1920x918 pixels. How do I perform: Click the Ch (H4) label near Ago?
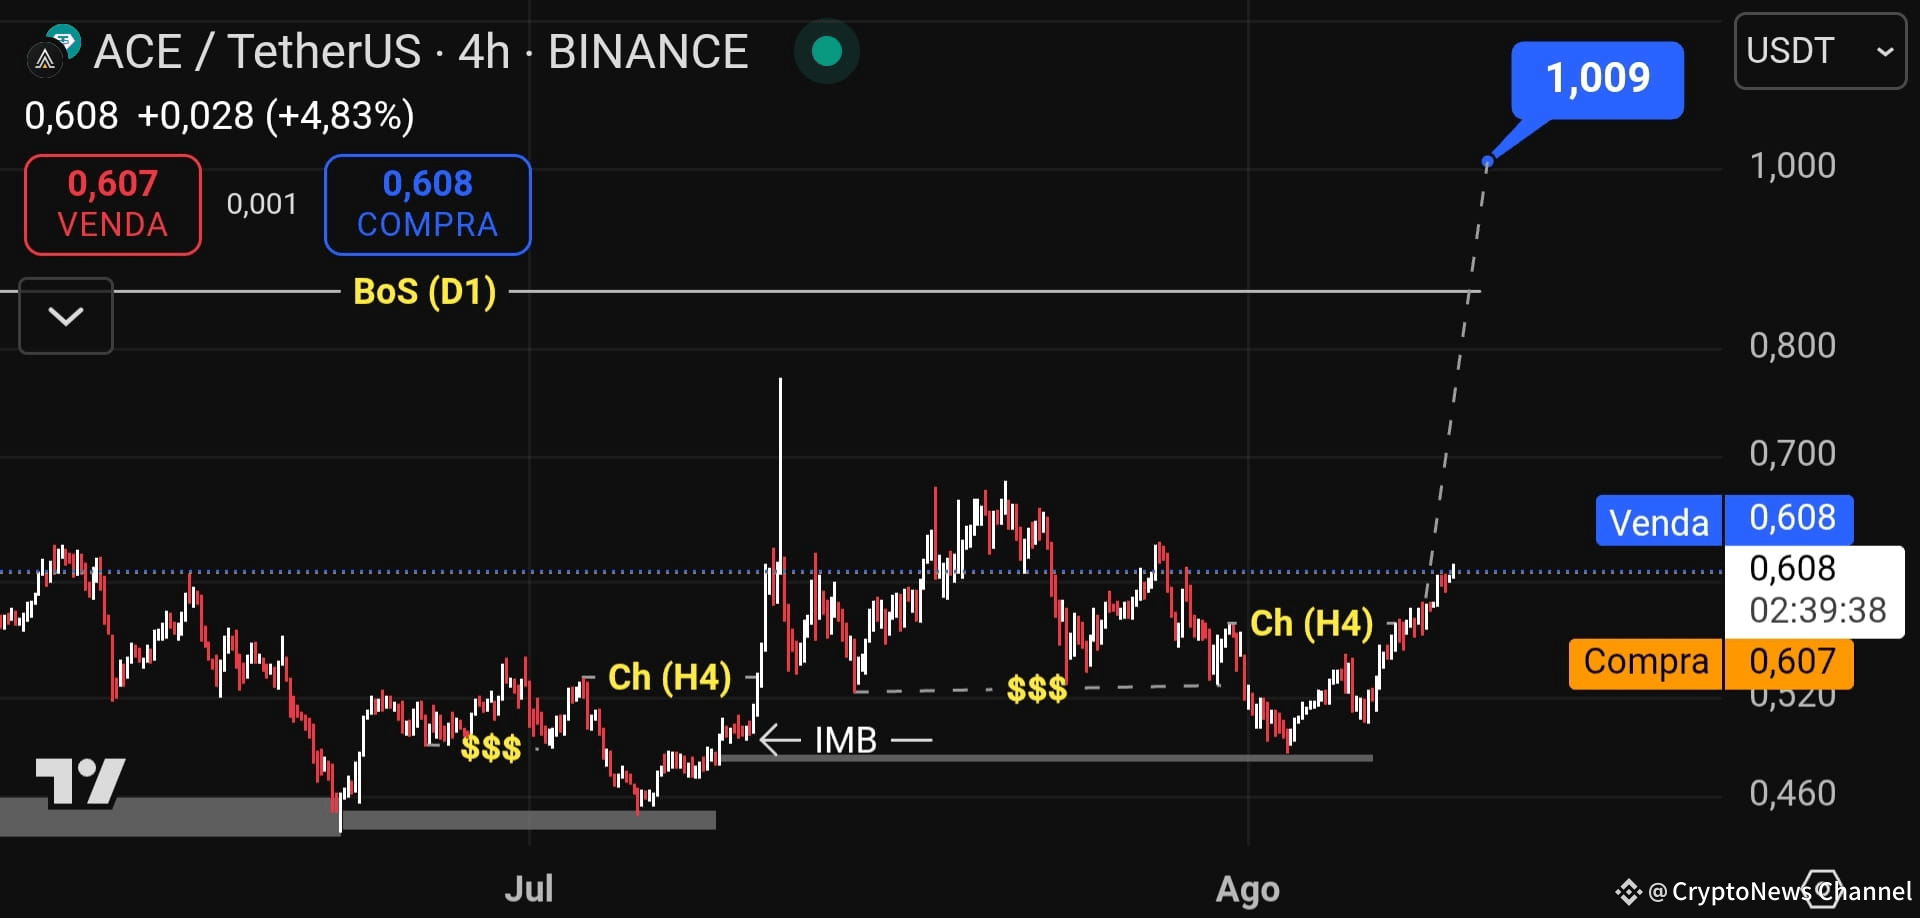click(x=1311, y=623)
